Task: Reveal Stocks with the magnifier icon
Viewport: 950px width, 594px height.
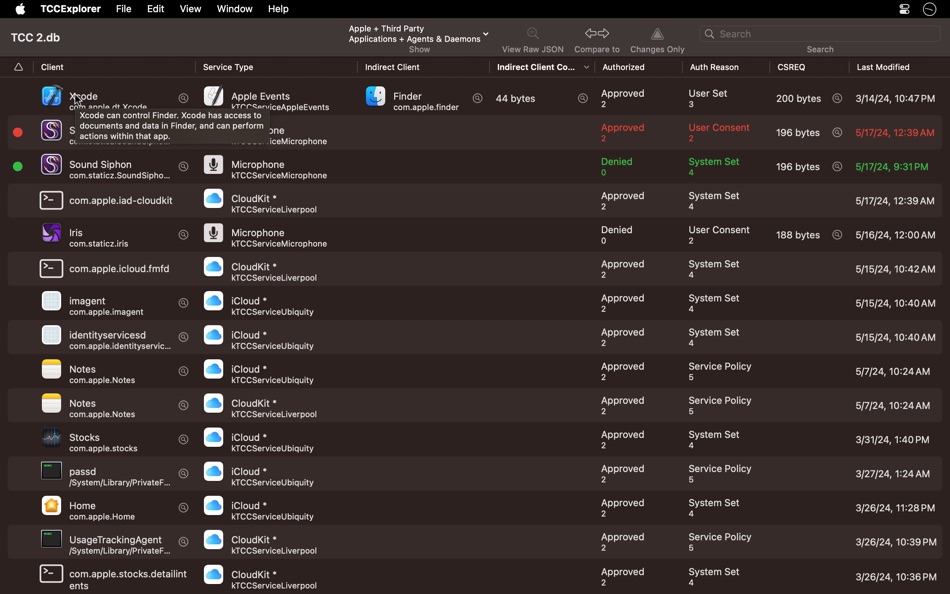Action: click(x=183, y=439)
